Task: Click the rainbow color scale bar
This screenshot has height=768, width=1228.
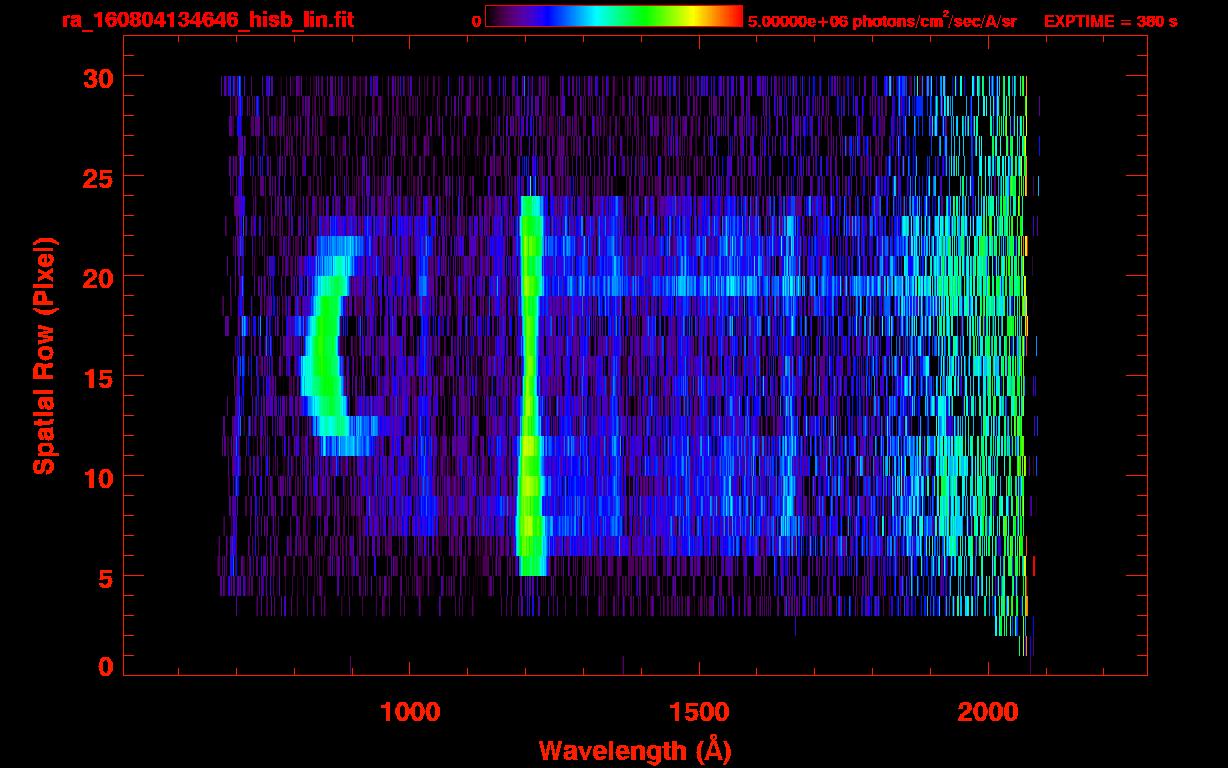Action: 614,16
